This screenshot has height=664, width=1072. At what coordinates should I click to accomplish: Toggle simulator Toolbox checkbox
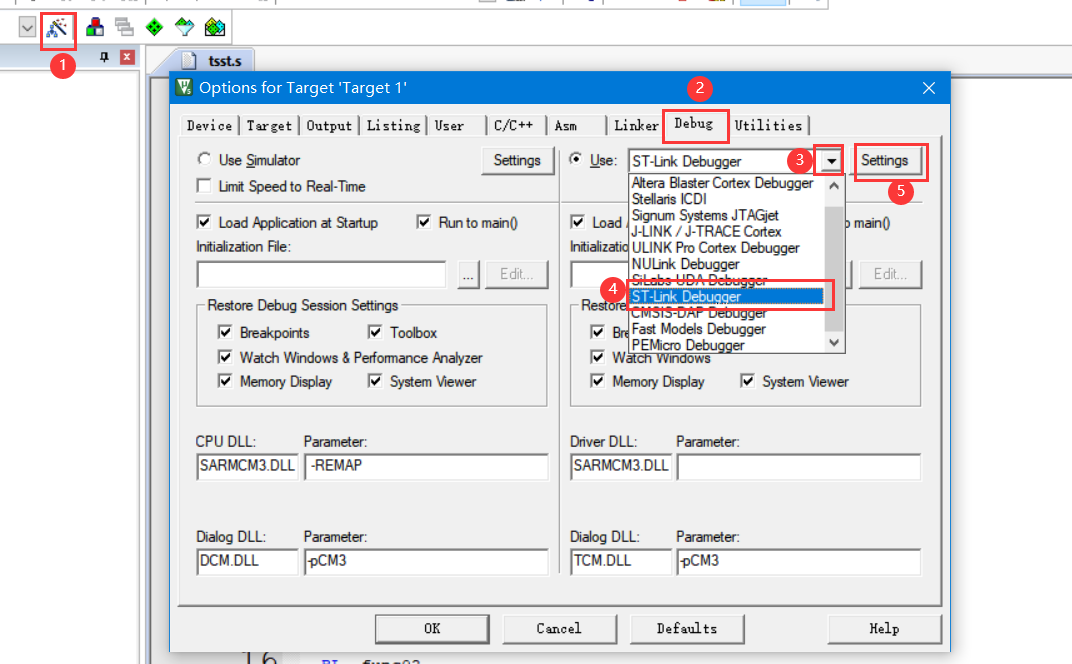click(375, 332)
